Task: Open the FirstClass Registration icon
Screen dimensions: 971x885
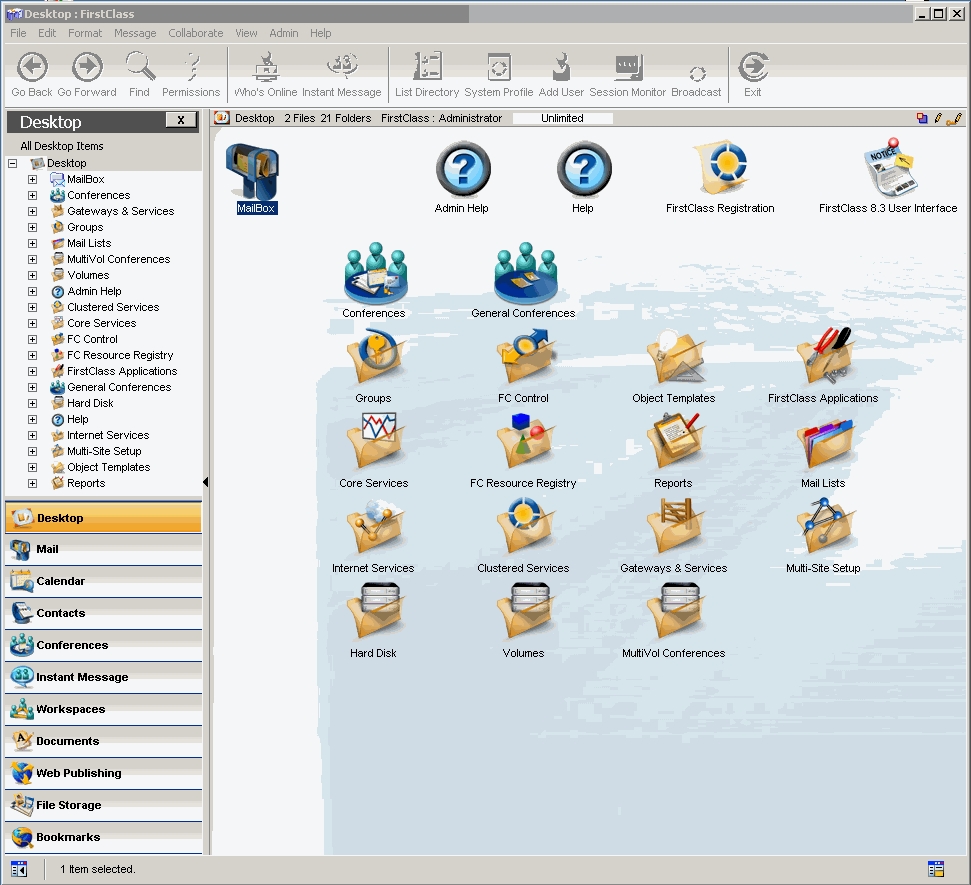Action: 720,170
